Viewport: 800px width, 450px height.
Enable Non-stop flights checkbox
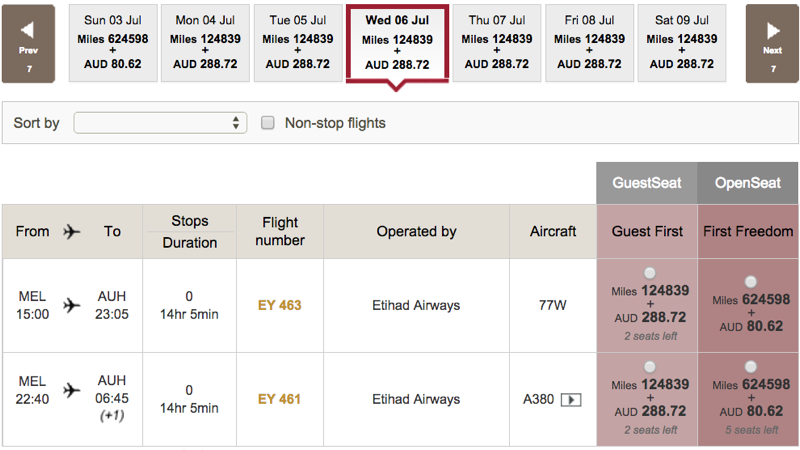click(x=268, y=123)
